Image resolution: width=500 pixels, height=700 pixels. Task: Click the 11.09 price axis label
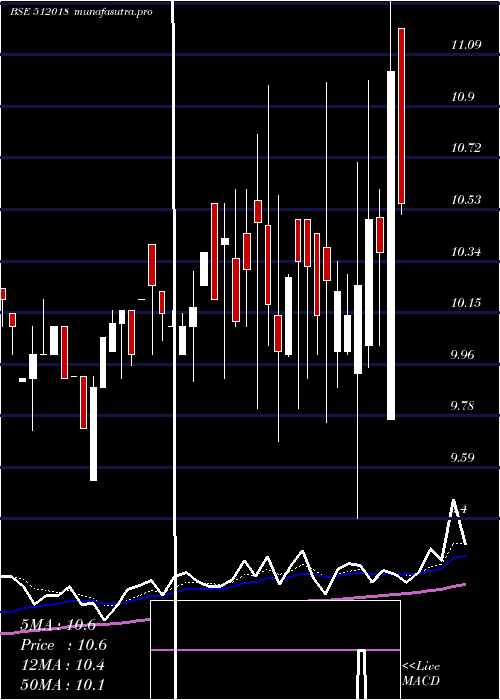[x=466, y=45]
